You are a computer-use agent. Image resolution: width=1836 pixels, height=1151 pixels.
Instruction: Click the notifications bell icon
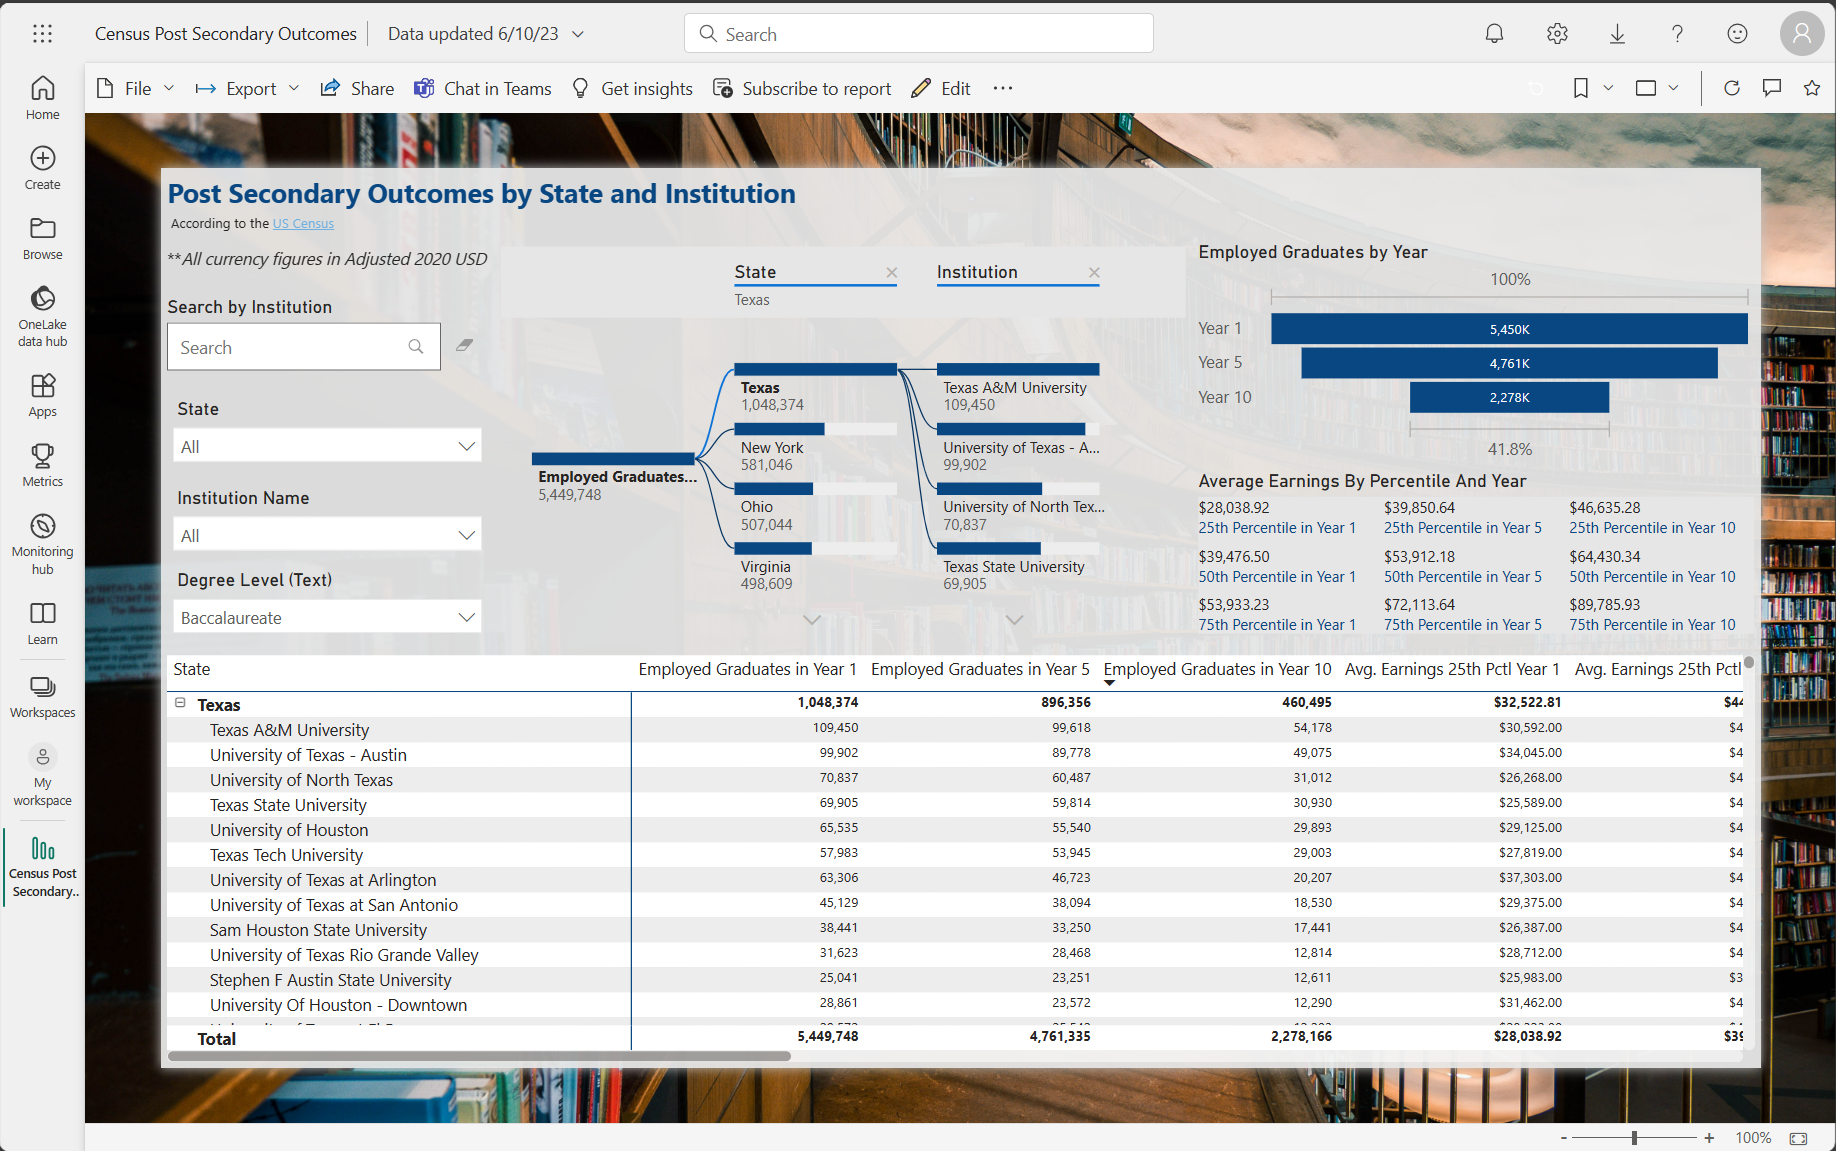pyautogui.click(x=1494, y=34)
